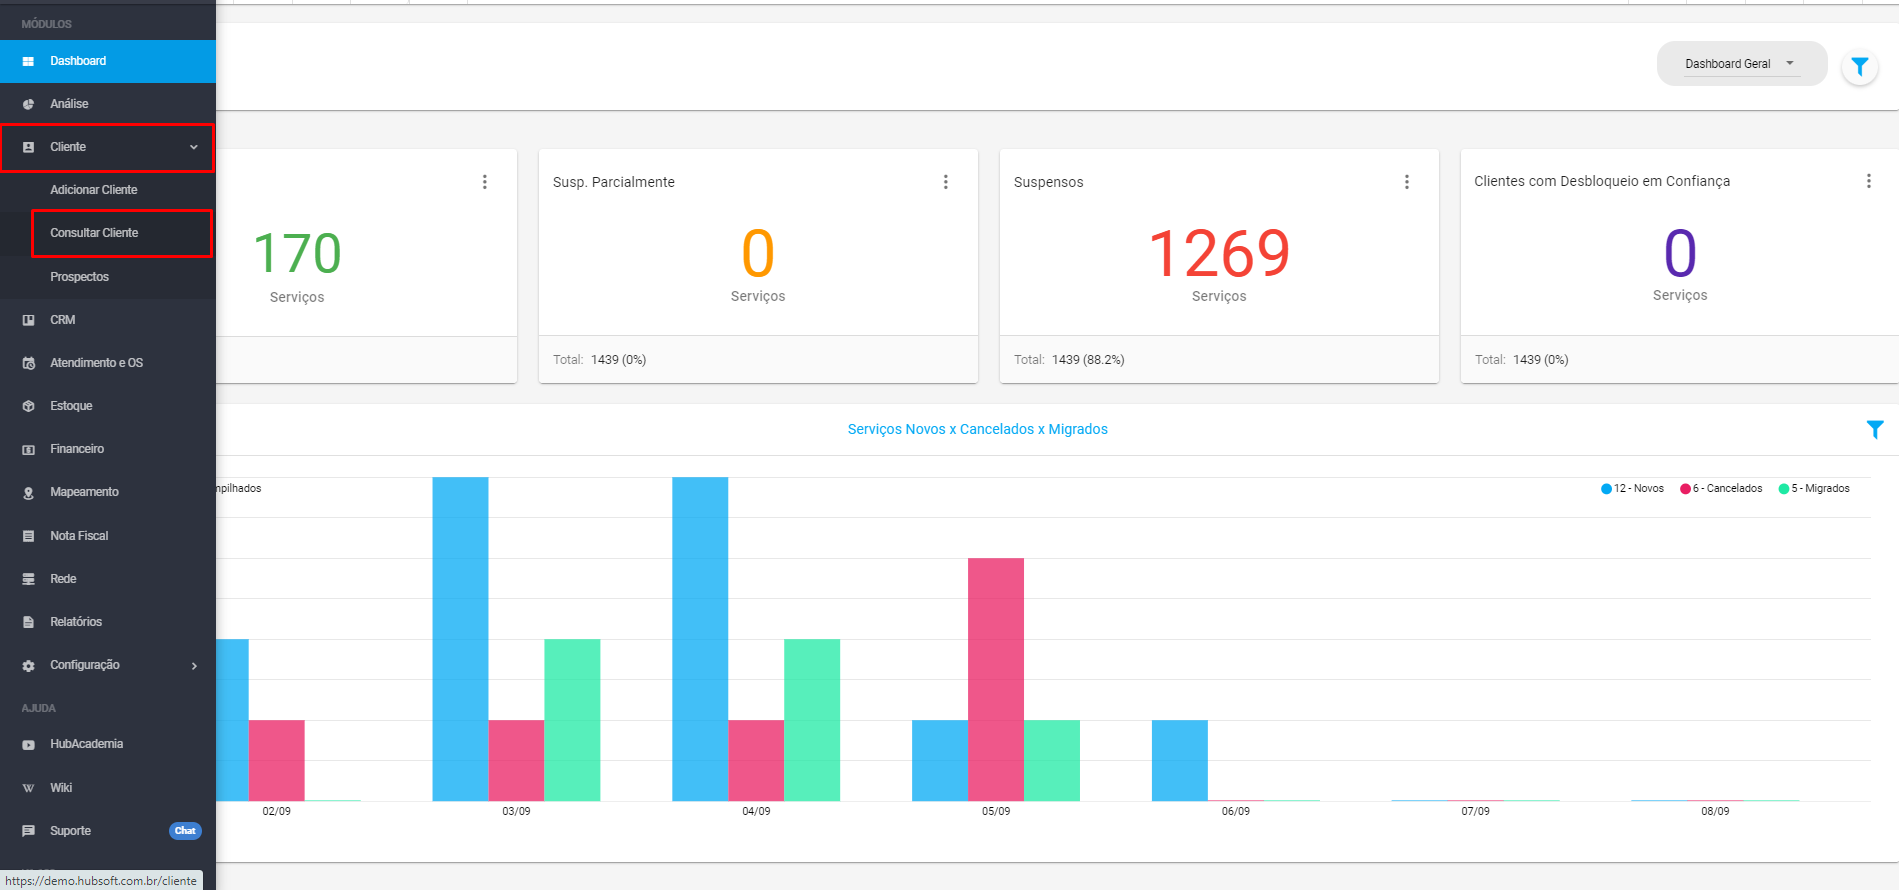Click the green Migrados bar for 03/09
The height and width of the screenshot is (890, 1899).
pos(572,720)
